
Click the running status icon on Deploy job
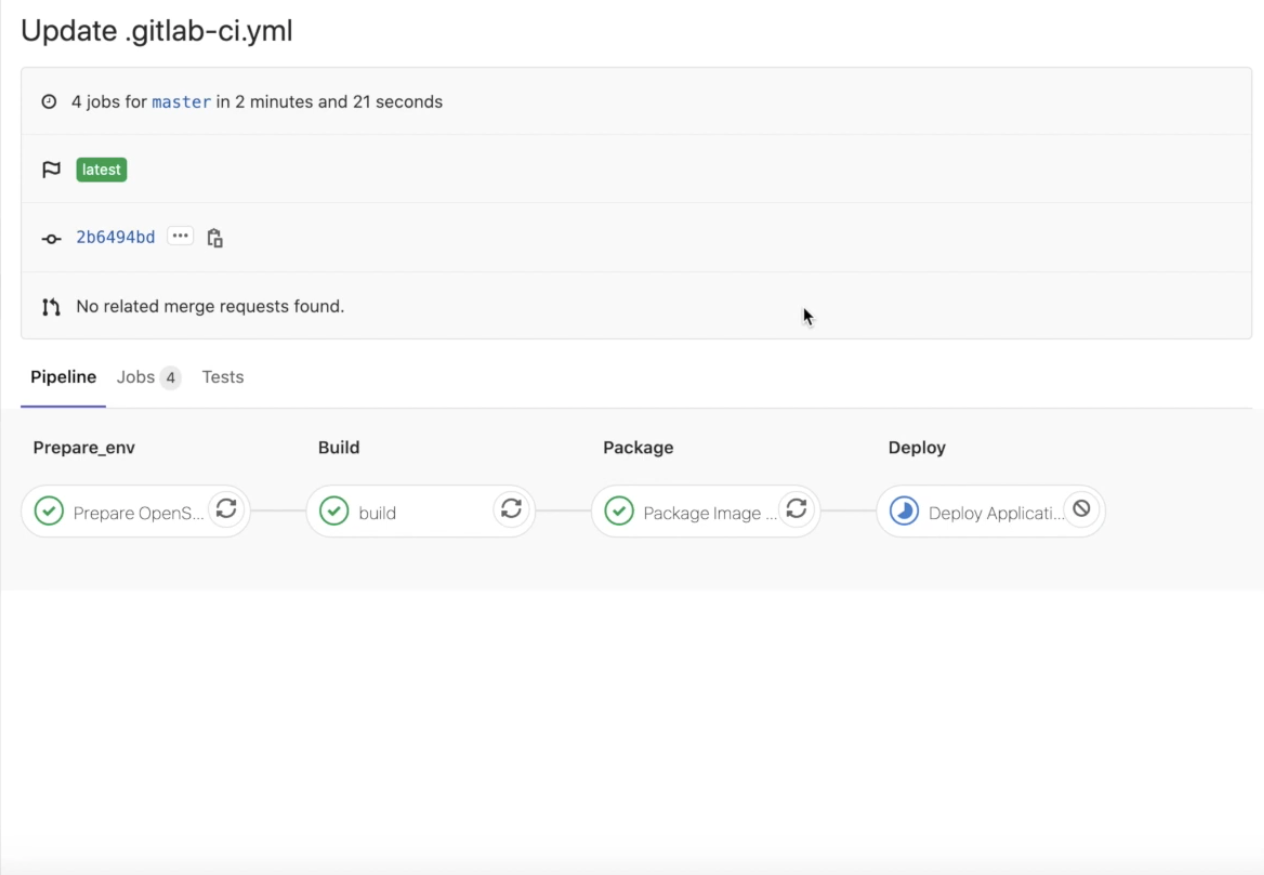(904, 512)
